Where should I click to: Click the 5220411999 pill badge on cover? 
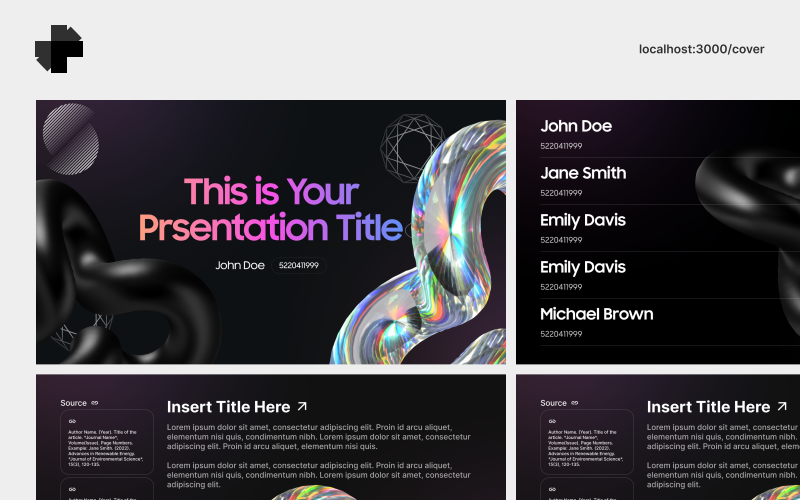tap(299, 265)
